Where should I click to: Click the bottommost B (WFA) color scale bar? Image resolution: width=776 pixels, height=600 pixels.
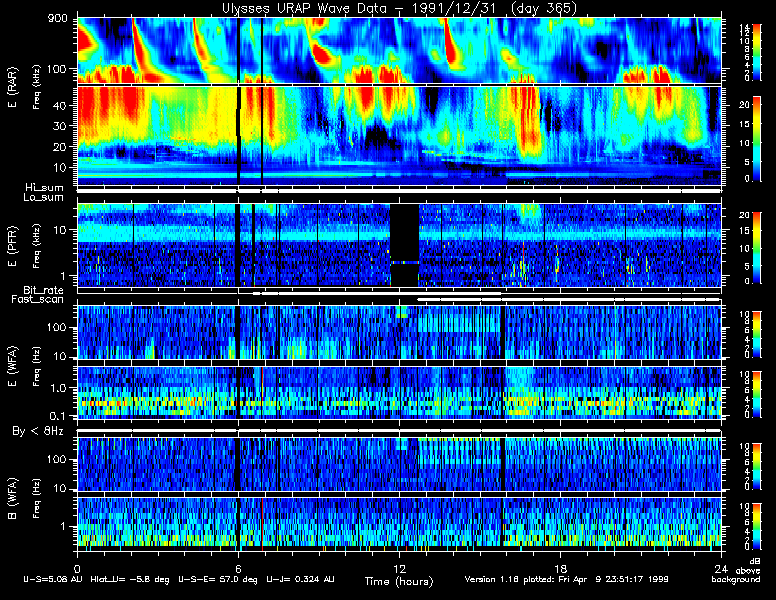click(x=757, y=527)
